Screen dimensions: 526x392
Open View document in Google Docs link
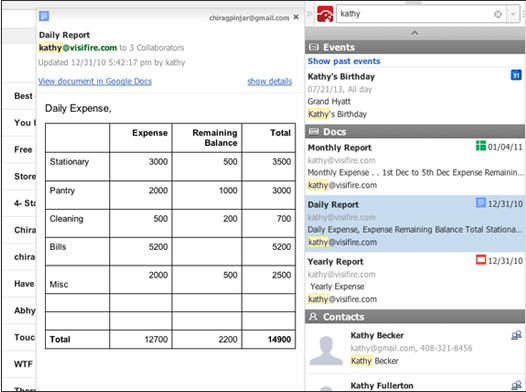(95, 81)
